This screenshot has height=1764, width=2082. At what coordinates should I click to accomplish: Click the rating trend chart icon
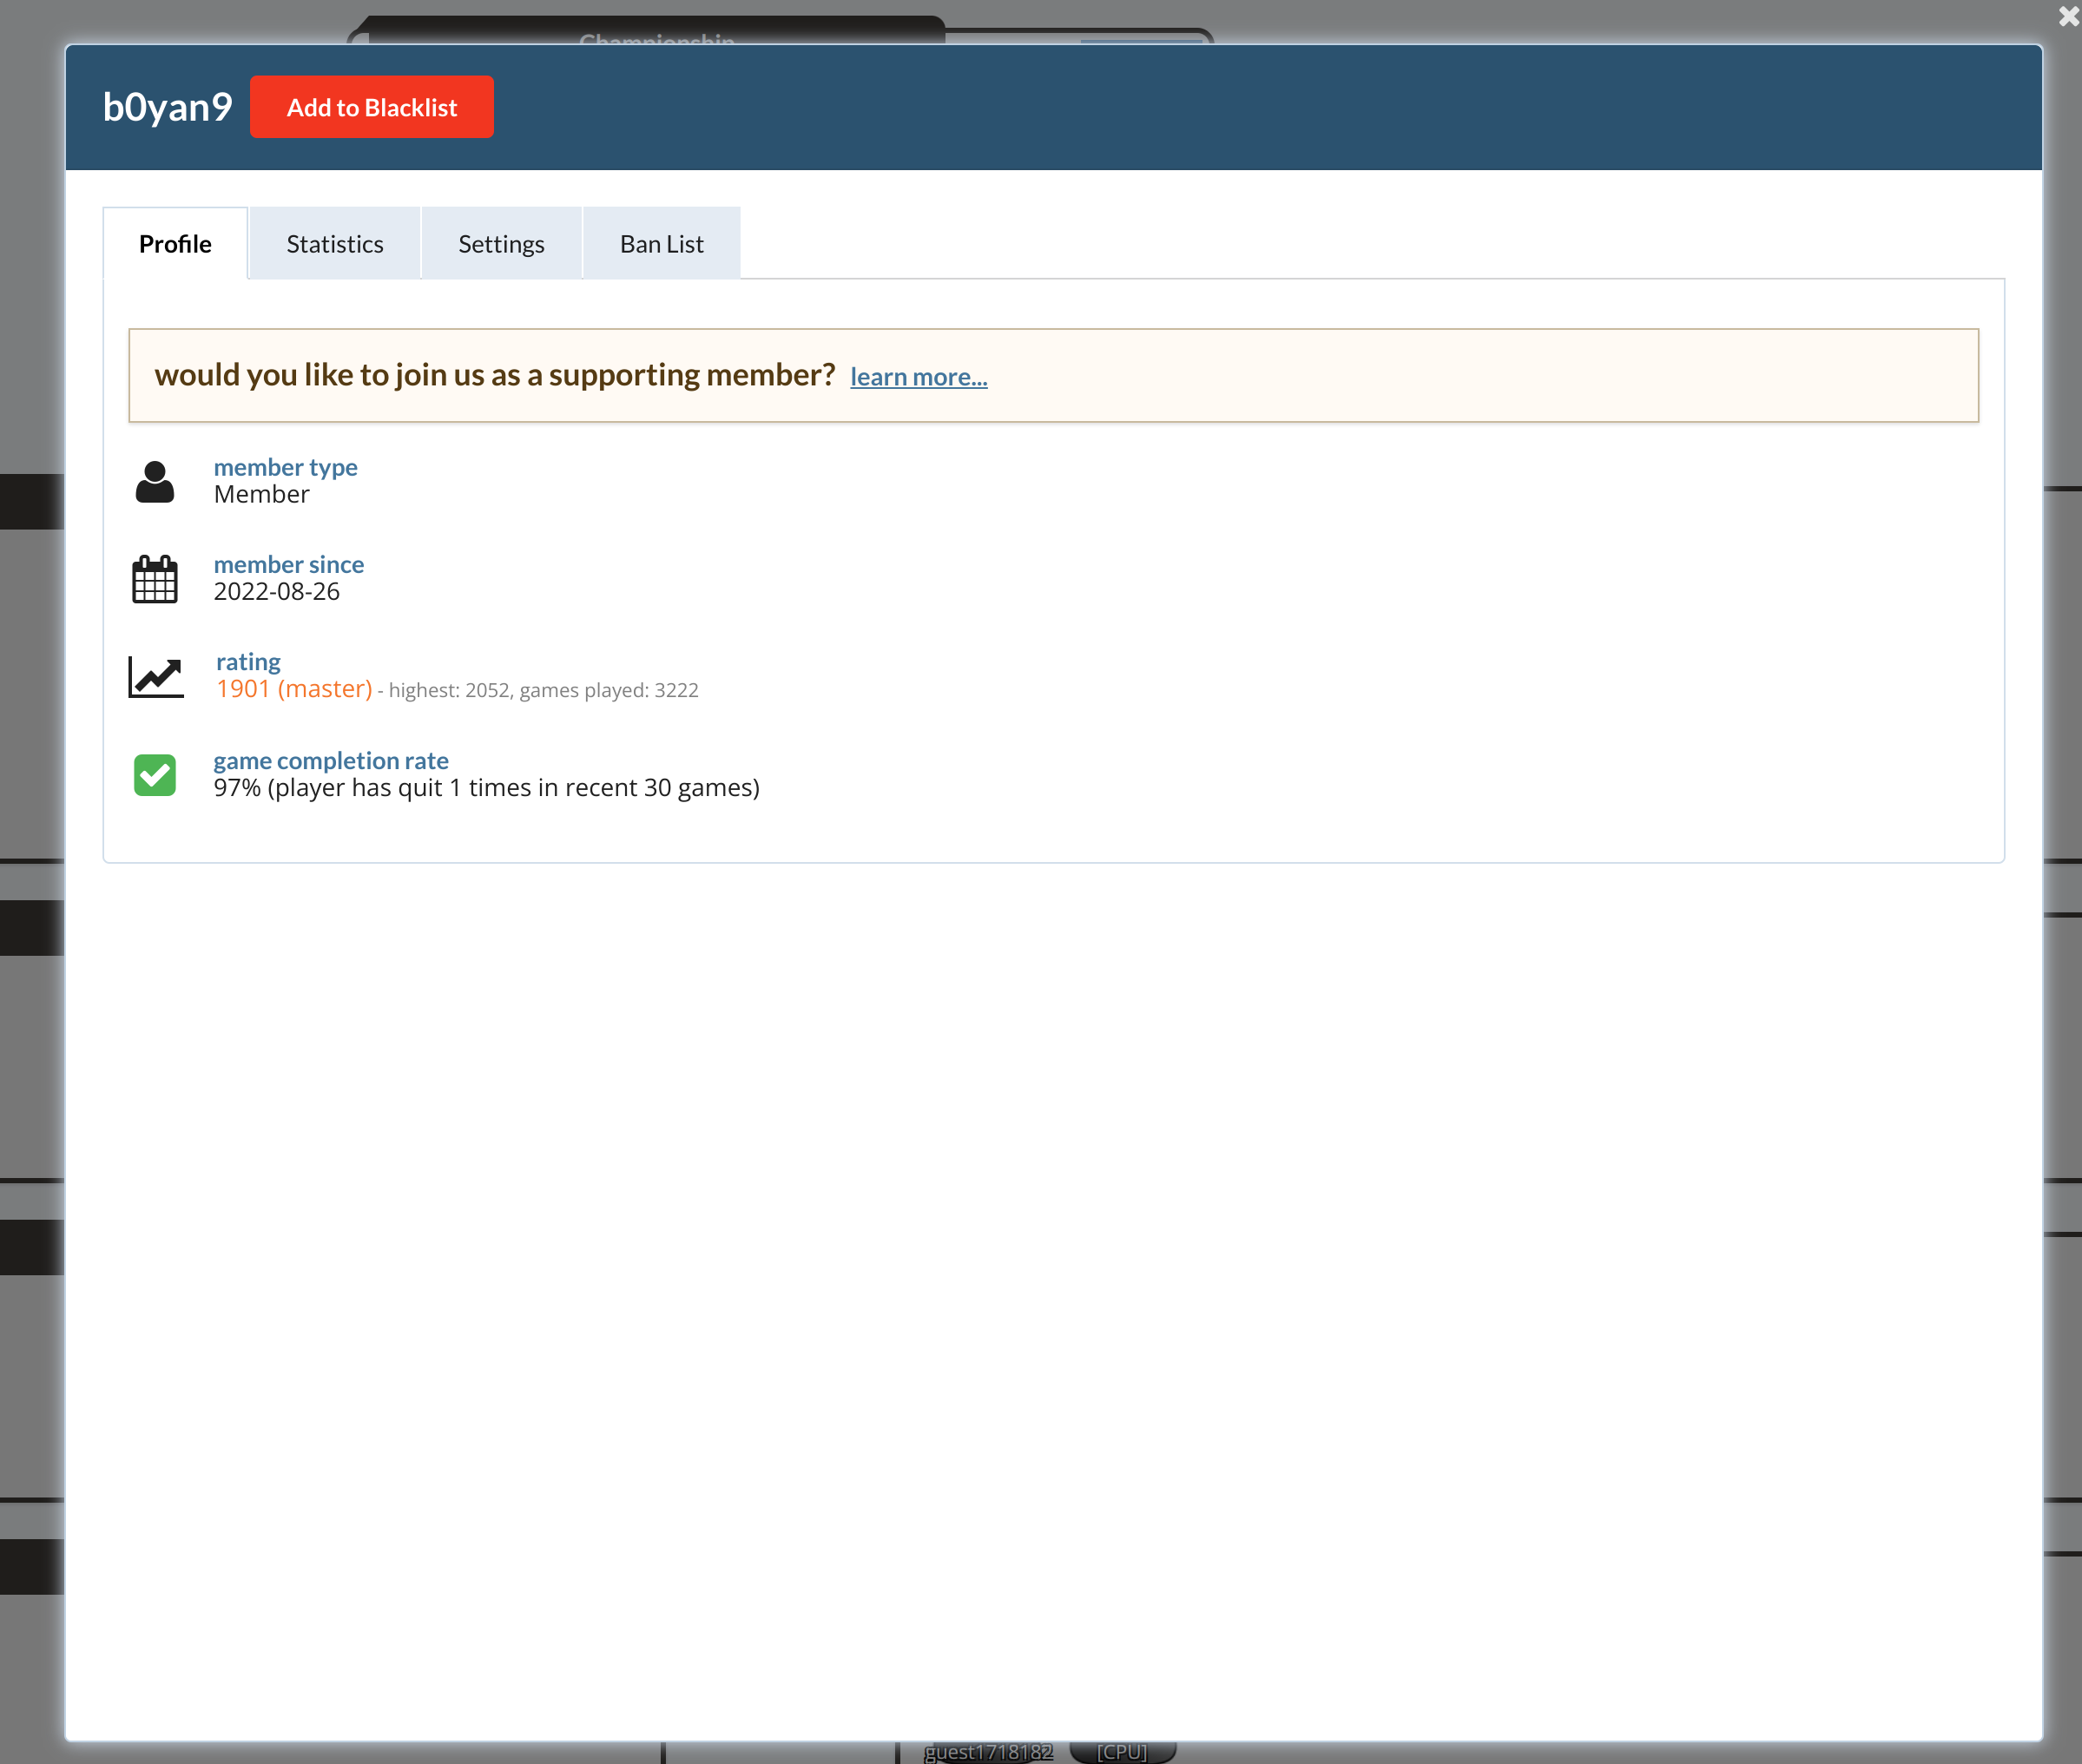[x=155, y=677]
